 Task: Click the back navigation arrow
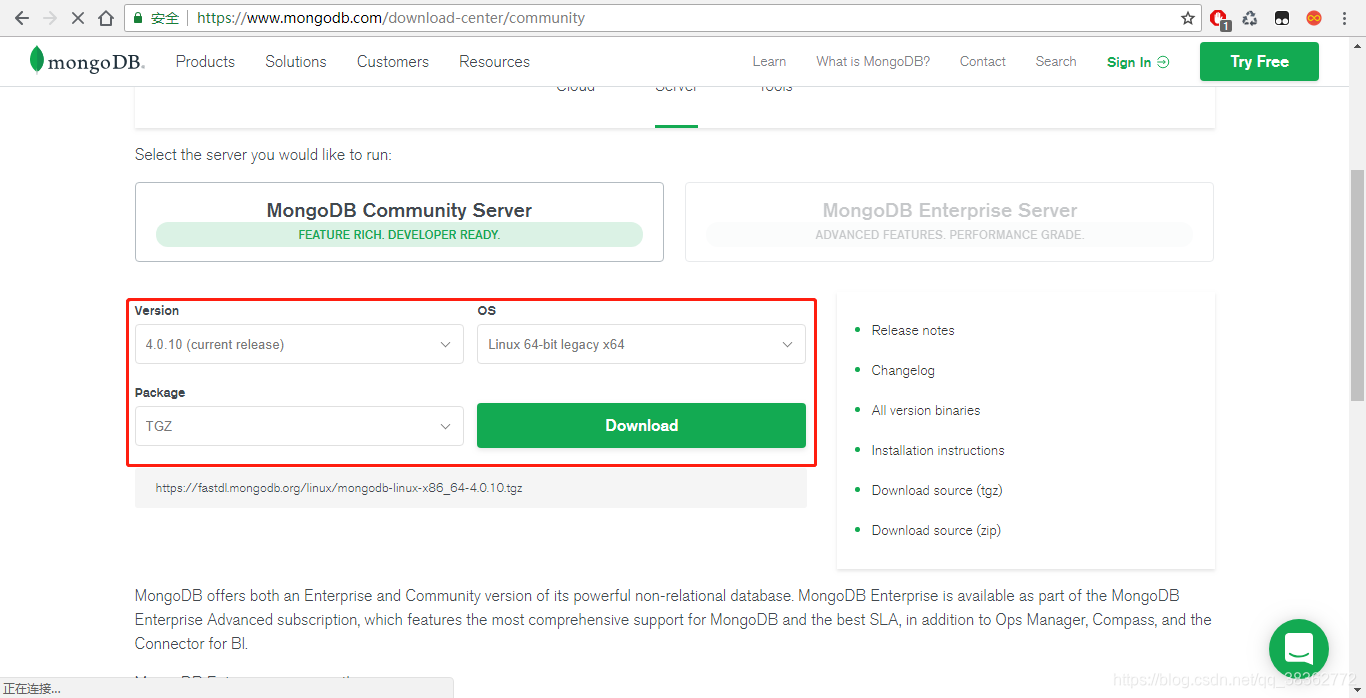(x=22, y=17)
